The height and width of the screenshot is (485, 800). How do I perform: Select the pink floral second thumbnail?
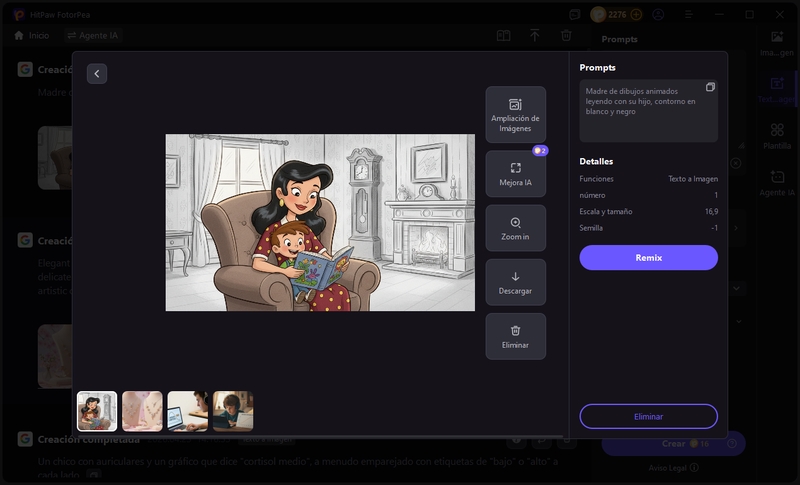coord(142,411)
